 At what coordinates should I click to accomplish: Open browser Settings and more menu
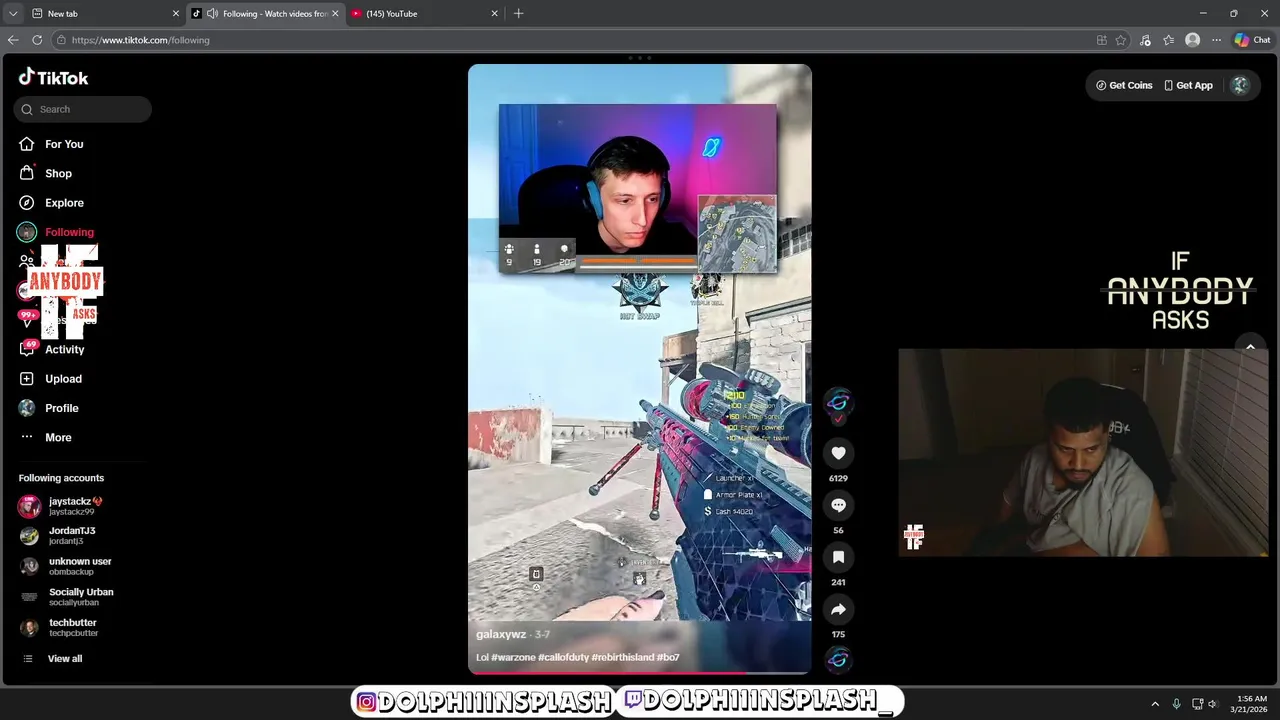click(x=1216, y=40)
